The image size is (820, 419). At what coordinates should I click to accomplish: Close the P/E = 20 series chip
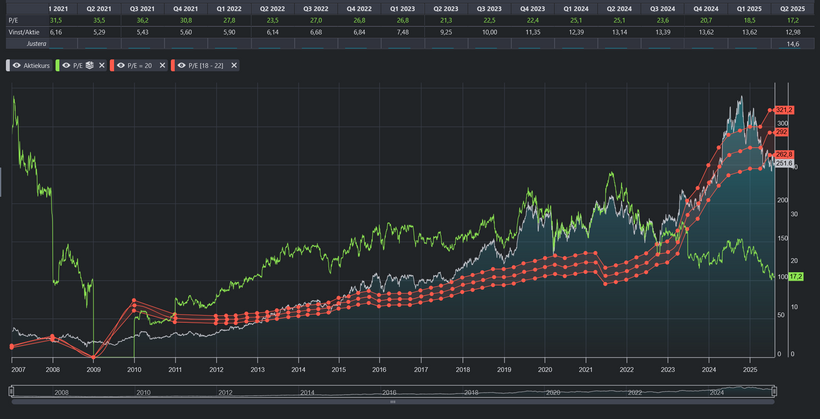pos(162,65)
